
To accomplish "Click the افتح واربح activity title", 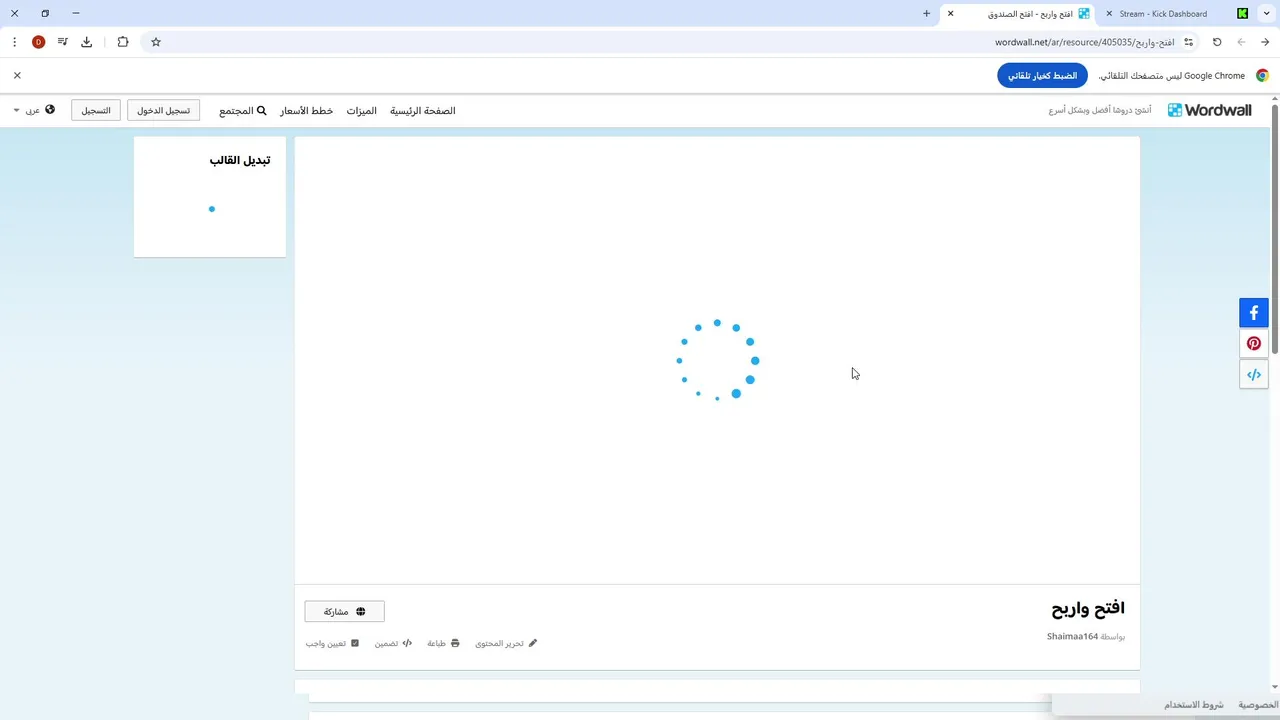I will 1088,608.
